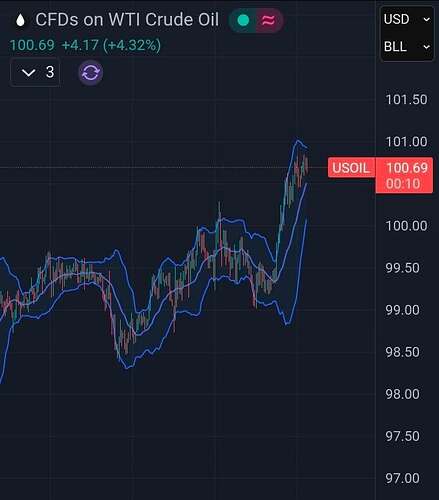This screenshot has height=500, width=439.
Task: Click the 100.00 price scale label
Action: click(406, 226)
